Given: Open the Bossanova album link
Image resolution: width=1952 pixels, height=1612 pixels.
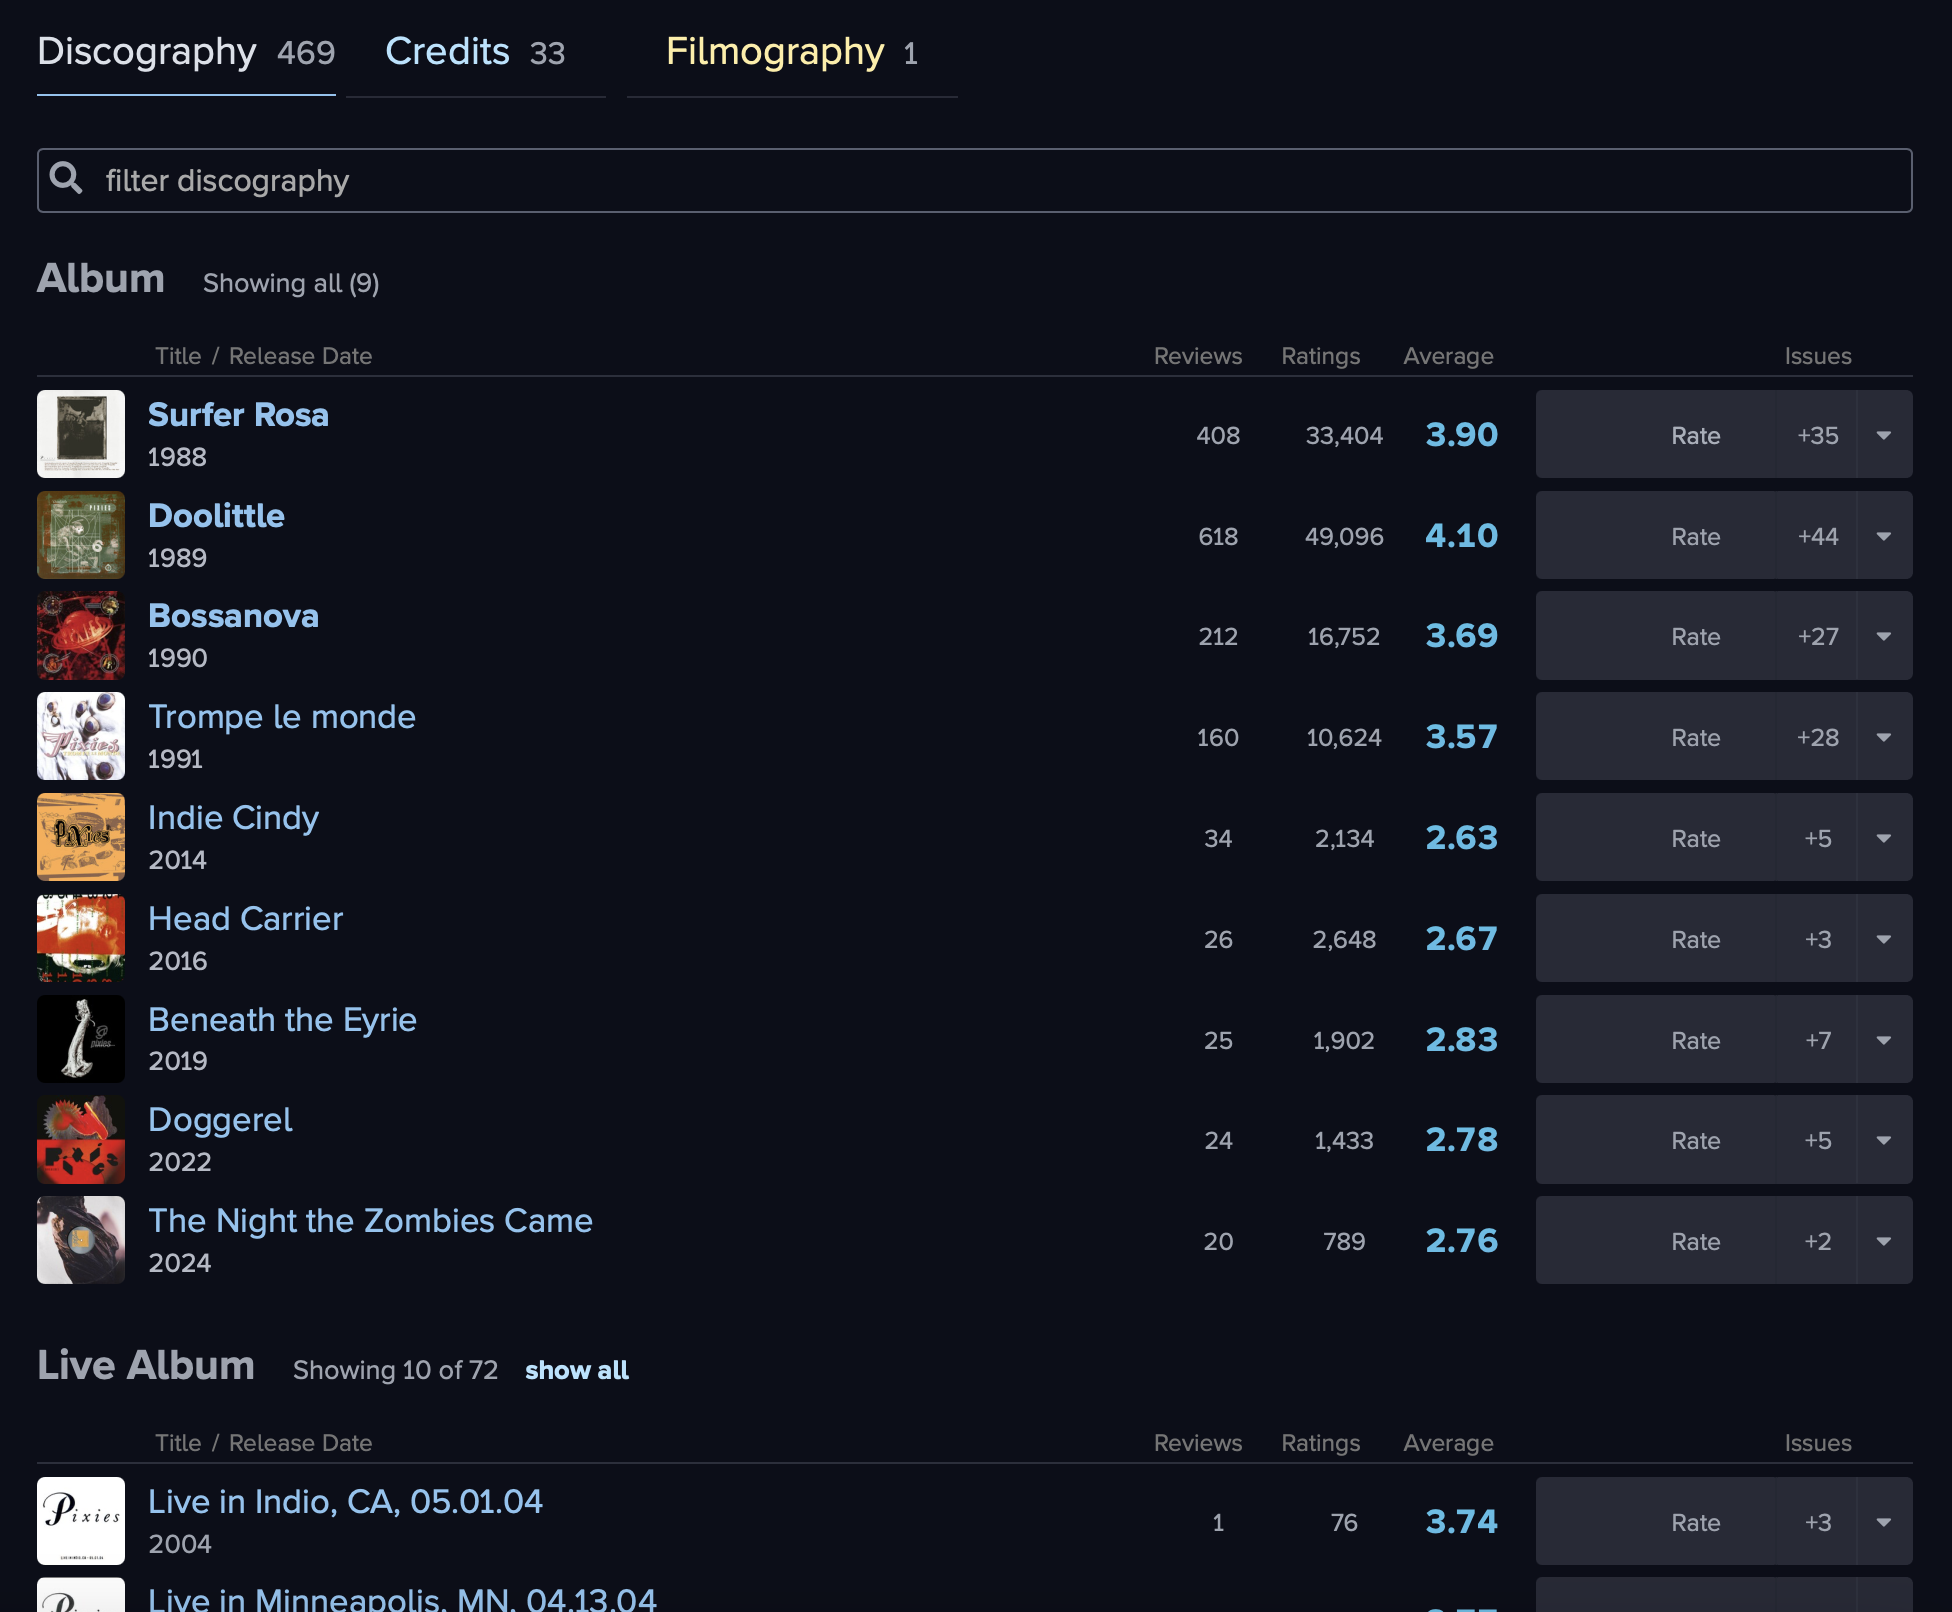Looking at the screenshot, I should click(233, 616).
